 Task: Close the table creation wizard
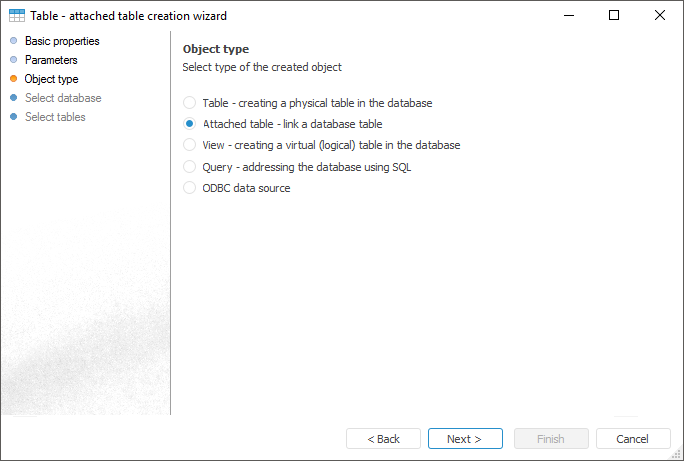click(x=660, y=16)
